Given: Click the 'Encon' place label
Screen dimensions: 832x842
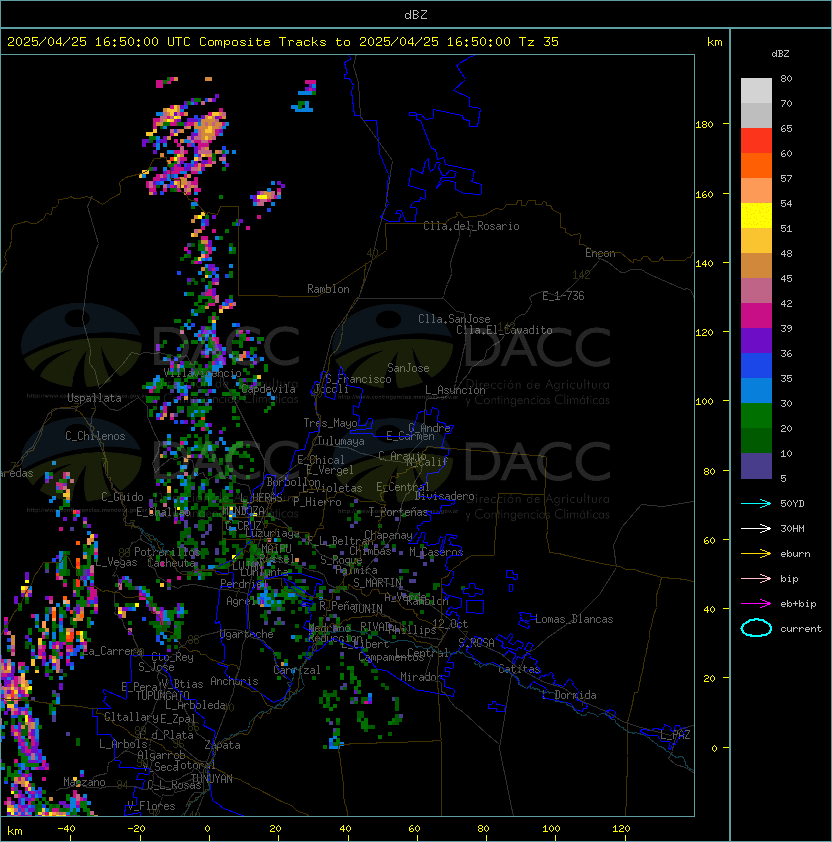Looking at the screenshot, I should click(x=600, y=253).
